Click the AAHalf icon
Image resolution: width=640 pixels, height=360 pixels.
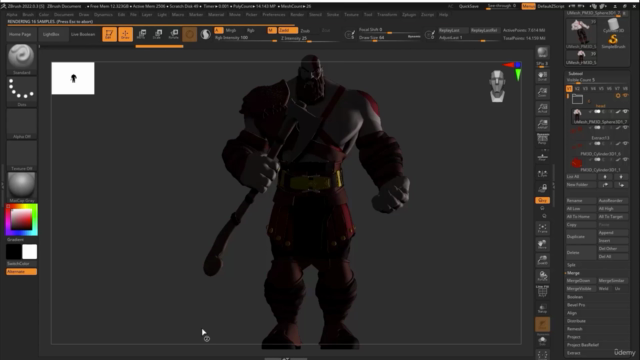(x=542, y=124)
